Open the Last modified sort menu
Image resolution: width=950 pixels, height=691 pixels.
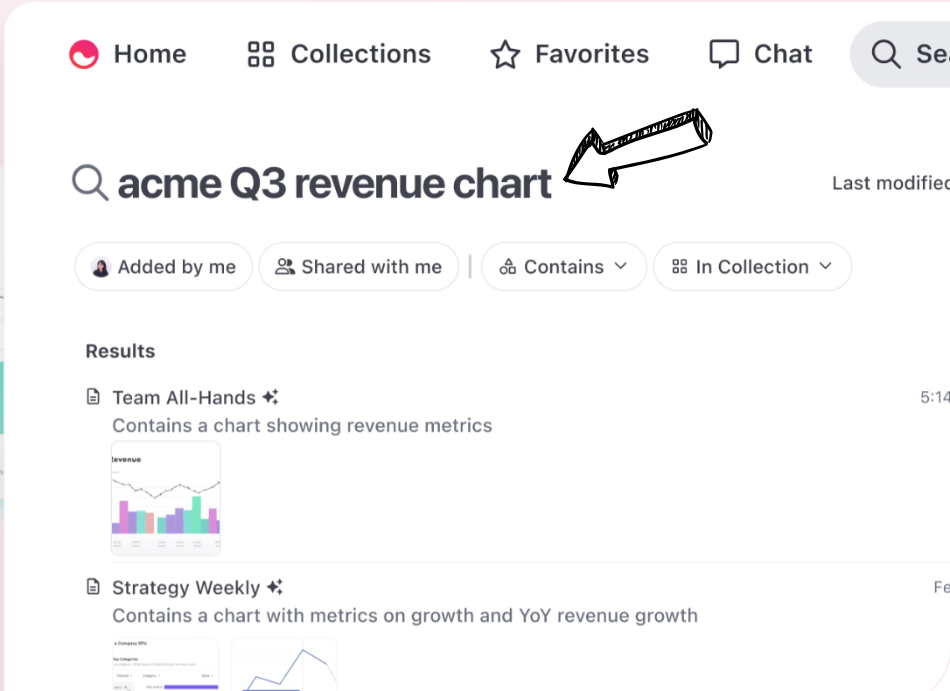click(x=890, y=183)
